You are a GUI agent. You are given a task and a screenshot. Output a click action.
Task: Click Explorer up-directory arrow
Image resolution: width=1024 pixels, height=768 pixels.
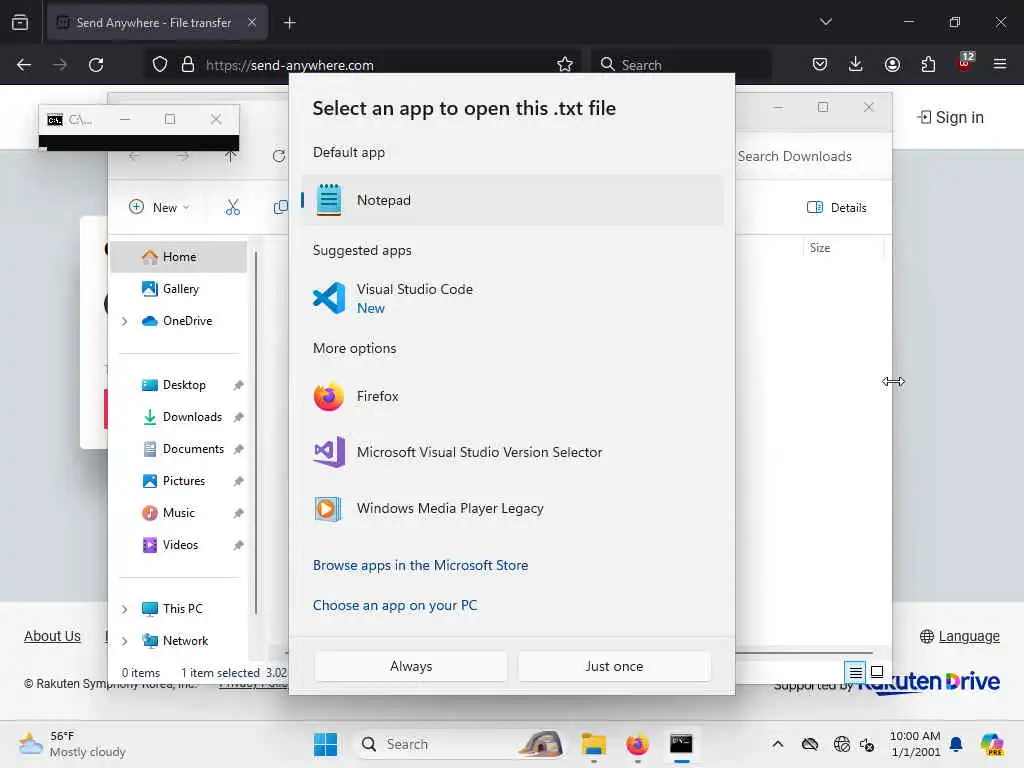coord(230,156)
